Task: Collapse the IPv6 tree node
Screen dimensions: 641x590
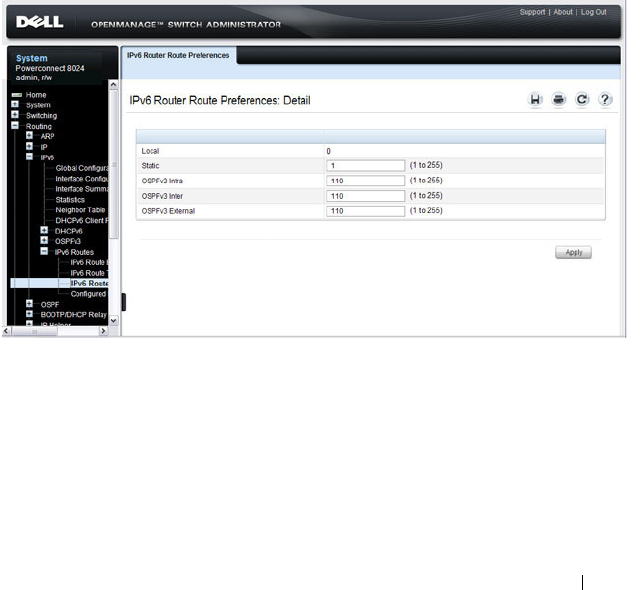Action: coord(29,157)
